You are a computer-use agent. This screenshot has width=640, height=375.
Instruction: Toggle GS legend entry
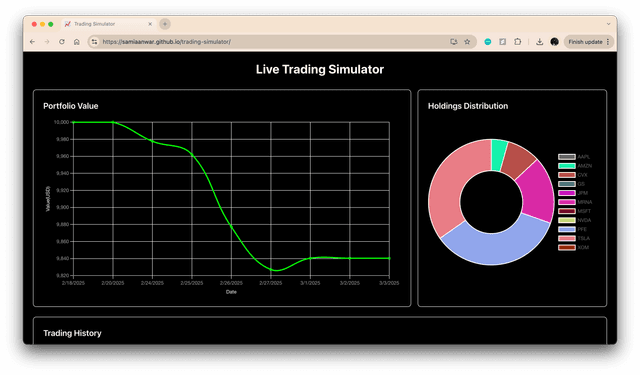571,184
